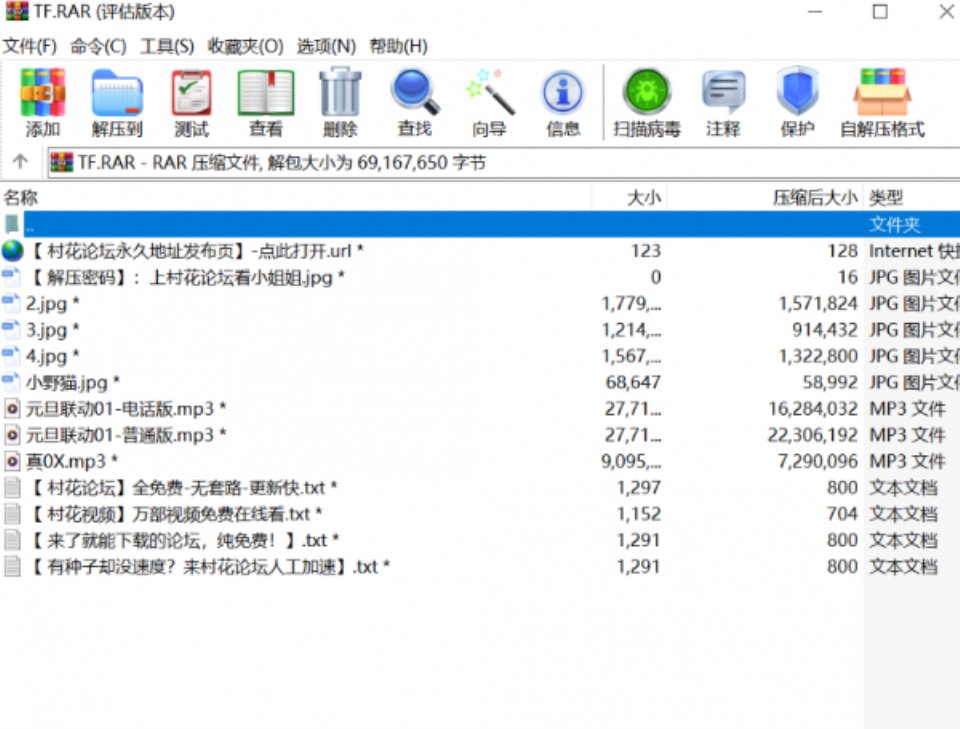Image resolution: width=960 pixels, height=729 pixels.
Task: Click the 解压到 (Extract to) icon
Action: pyautogui.click(x=117, y=93)
